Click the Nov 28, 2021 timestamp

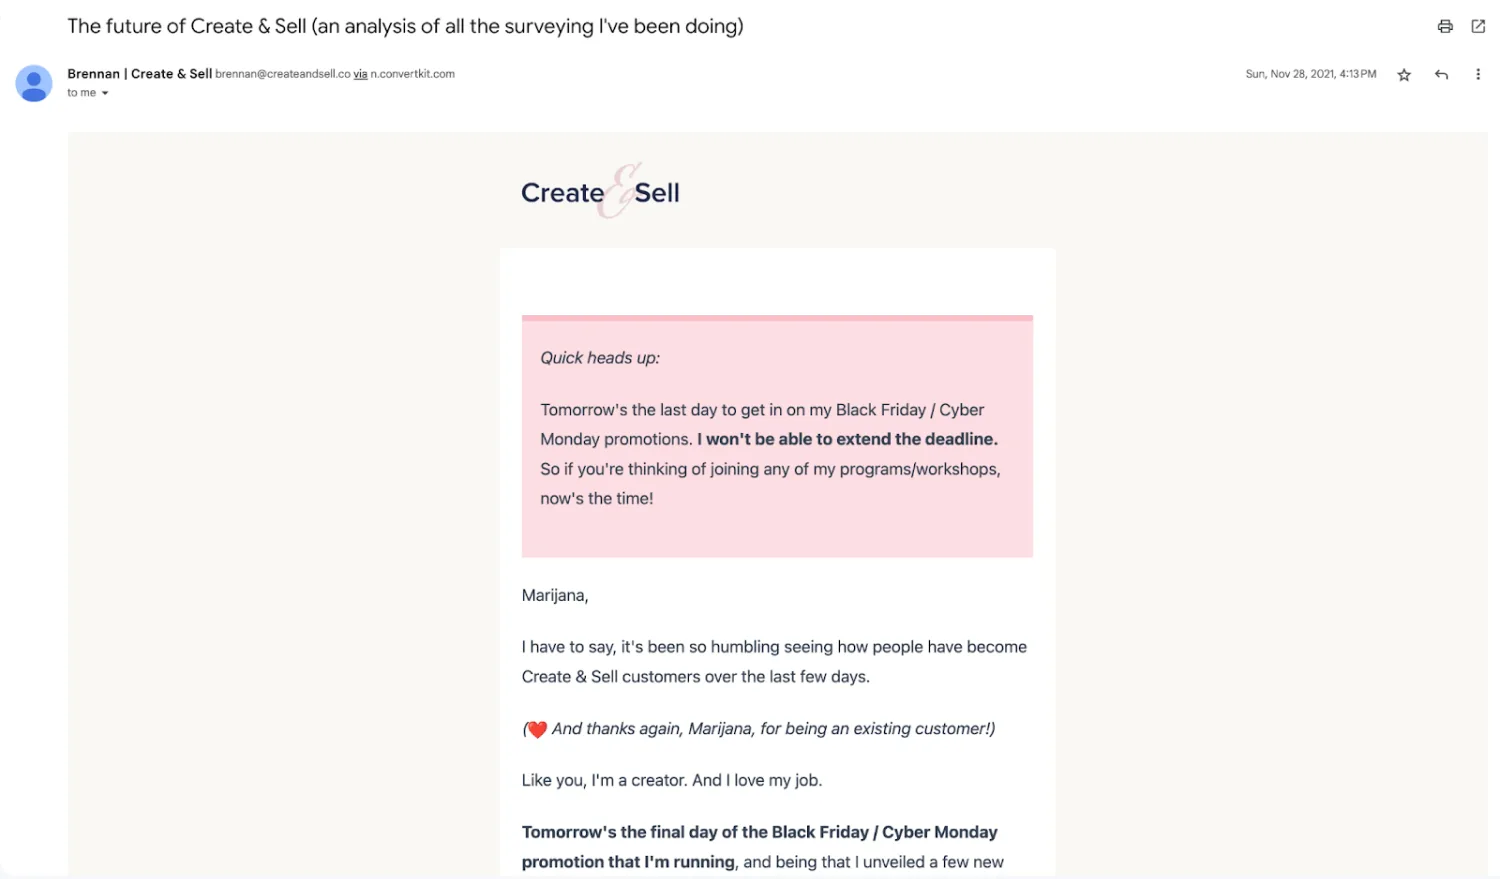coord(1310,74)
